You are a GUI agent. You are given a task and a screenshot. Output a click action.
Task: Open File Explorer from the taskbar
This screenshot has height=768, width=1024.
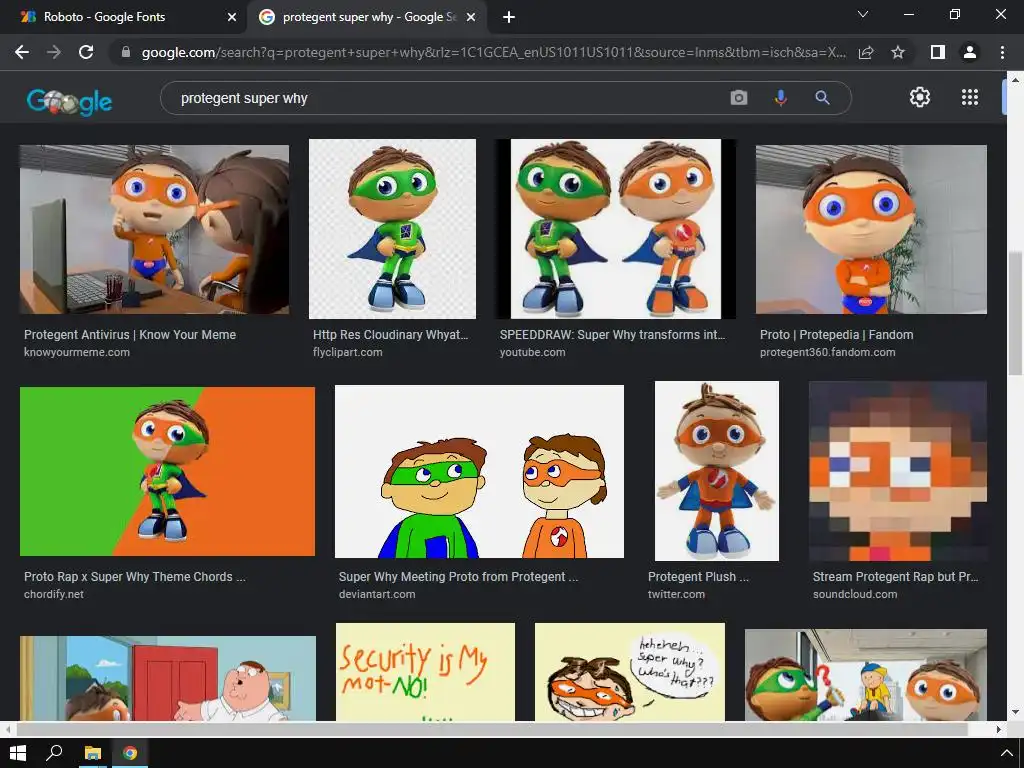(92, 753)
